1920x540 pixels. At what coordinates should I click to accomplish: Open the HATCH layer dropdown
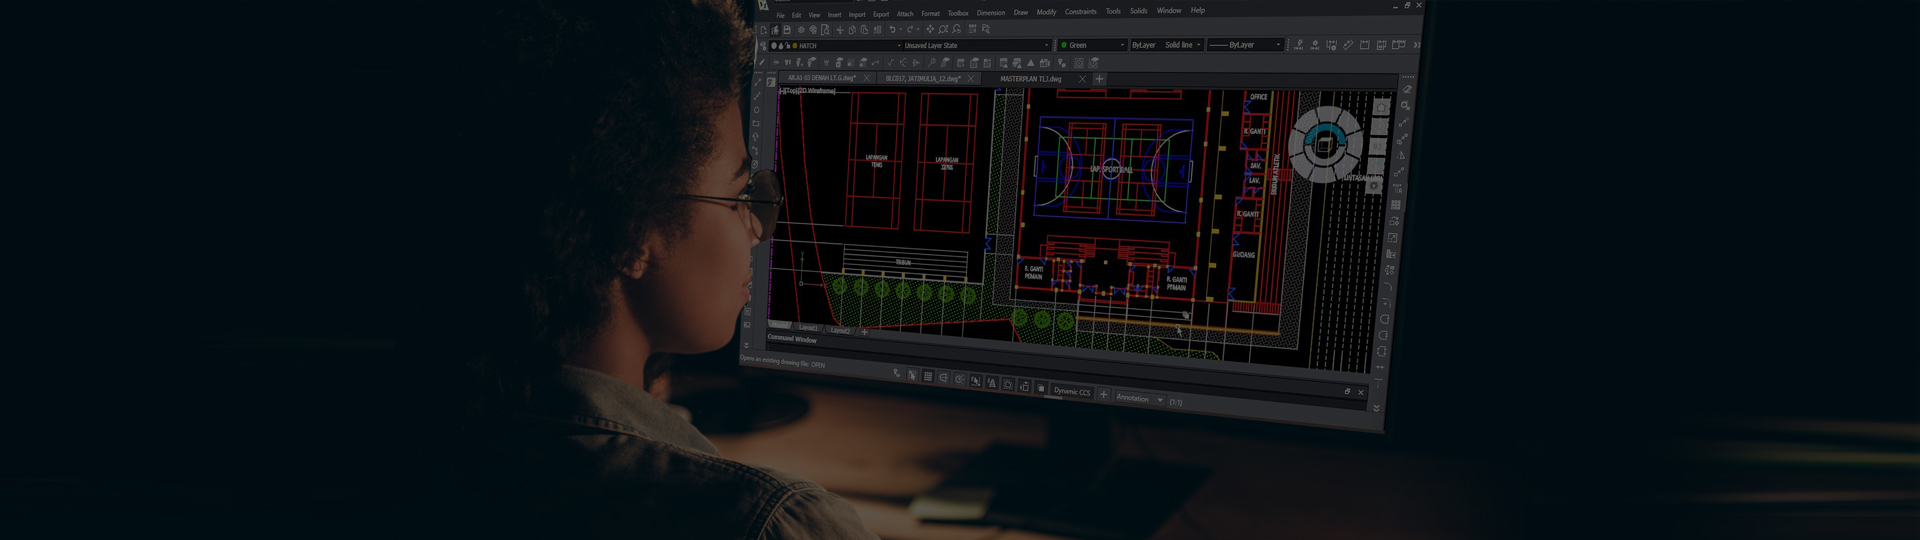coord(898,46)
